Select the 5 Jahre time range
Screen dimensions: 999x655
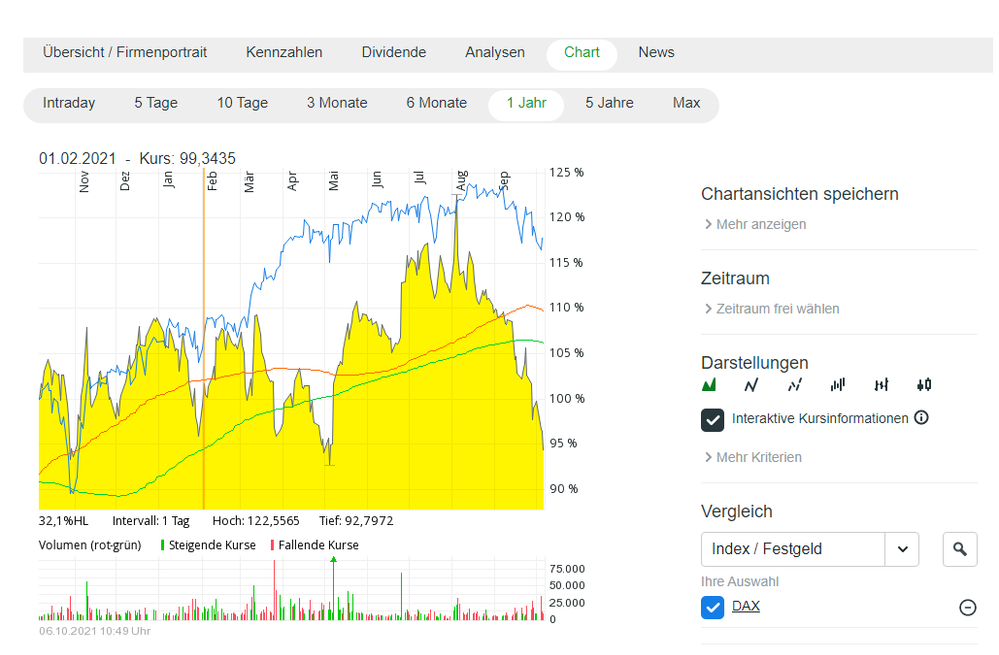pos(609,103)
